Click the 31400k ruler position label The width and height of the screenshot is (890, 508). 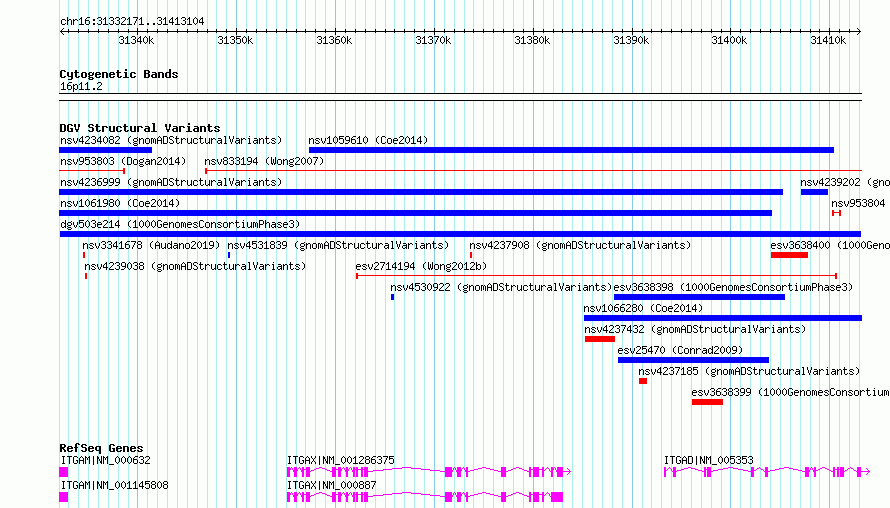tap(729, 40)
